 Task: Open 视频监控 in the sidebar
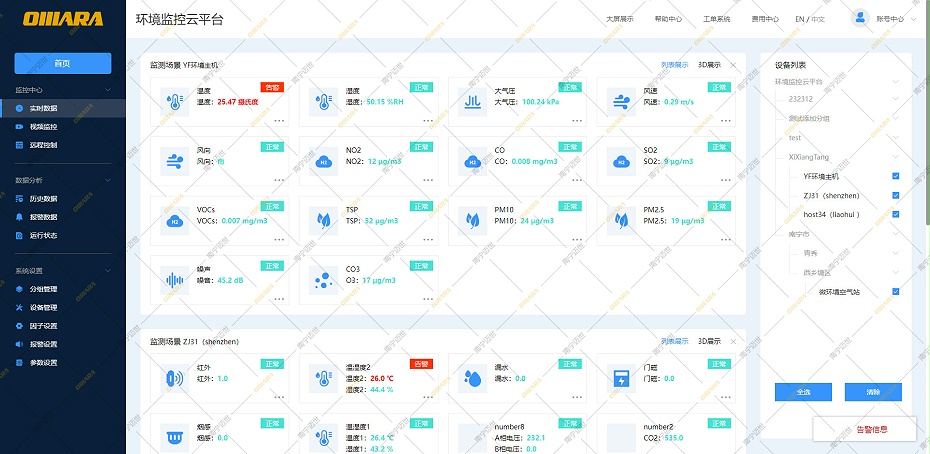tap(43, 127)
